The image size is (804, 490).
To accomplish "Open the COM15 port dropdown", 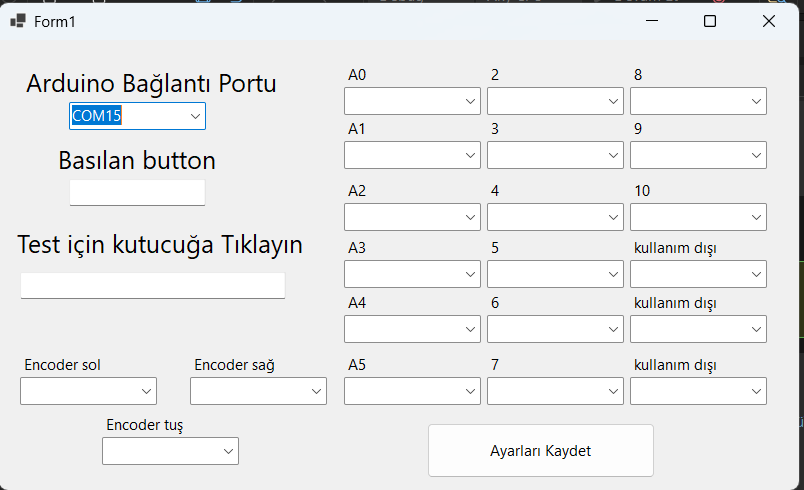I will 137,116.
